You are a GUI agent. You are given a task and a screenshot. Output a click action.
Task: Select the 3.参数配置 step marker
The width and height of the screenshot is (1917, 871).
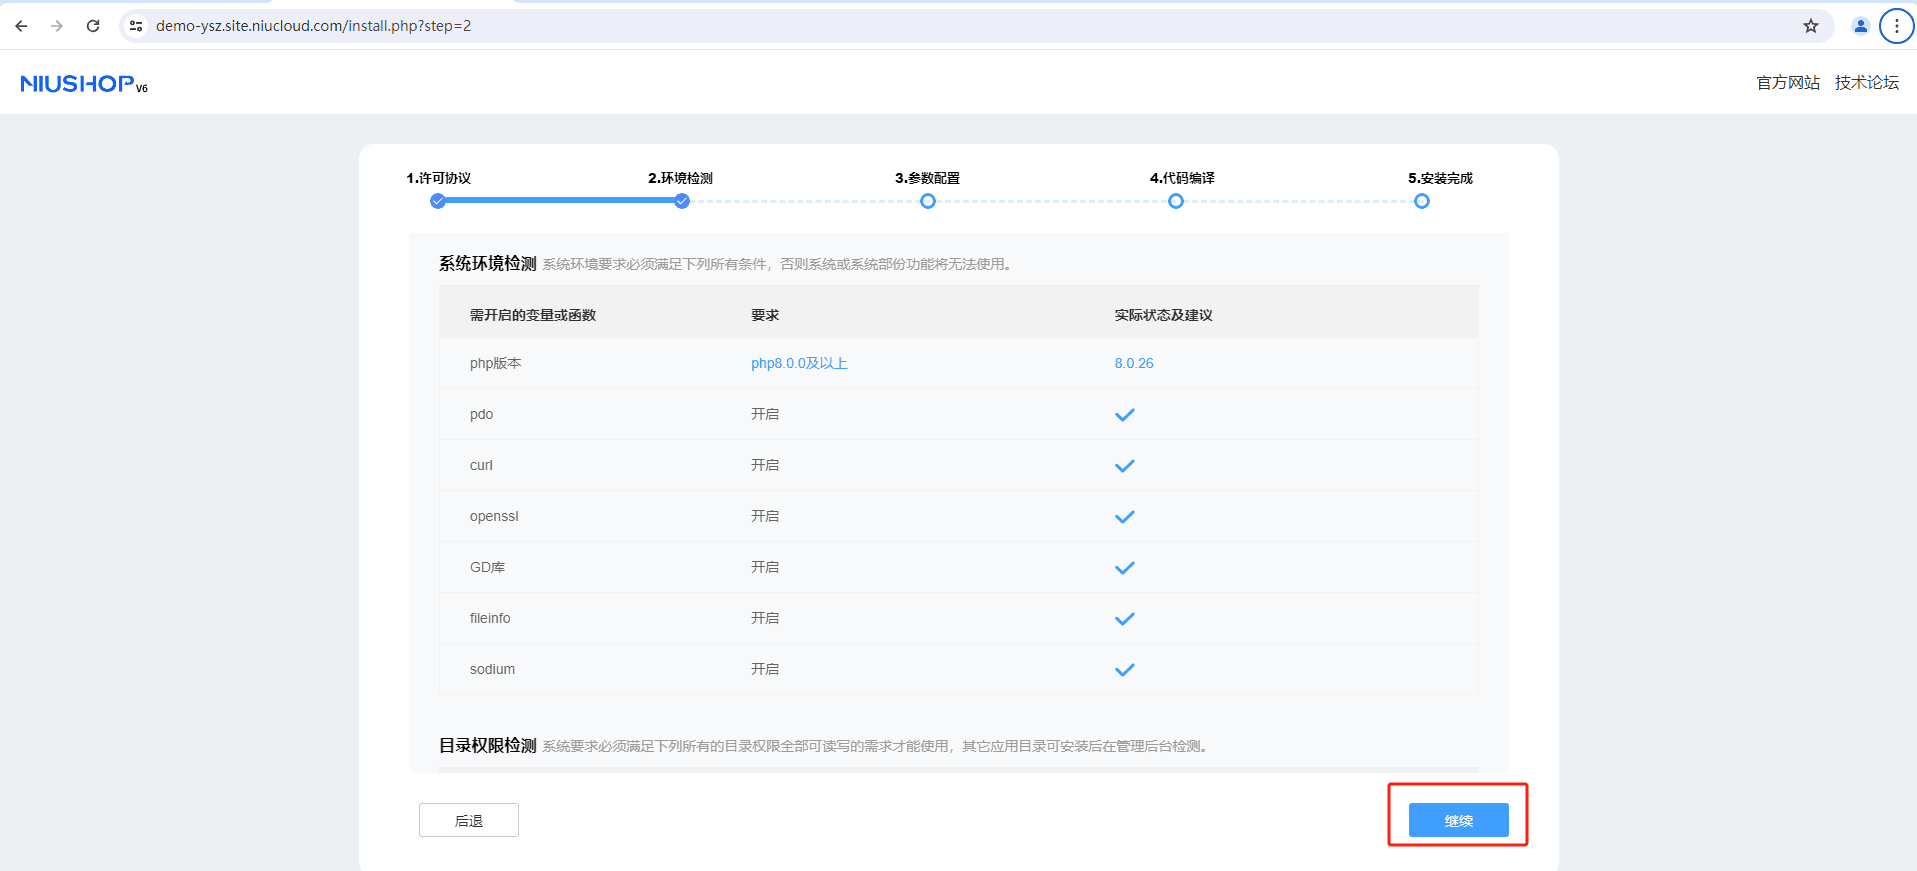point(928,201)
